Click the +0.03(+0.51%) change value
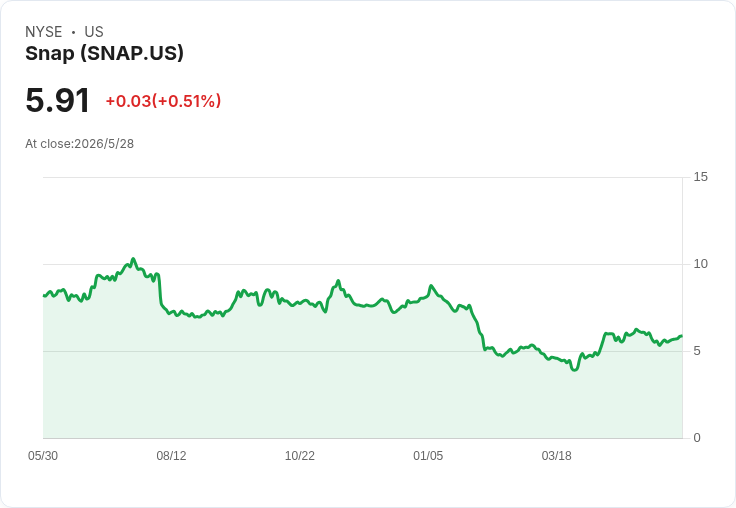Screen dimensions: 736x508 163,101
